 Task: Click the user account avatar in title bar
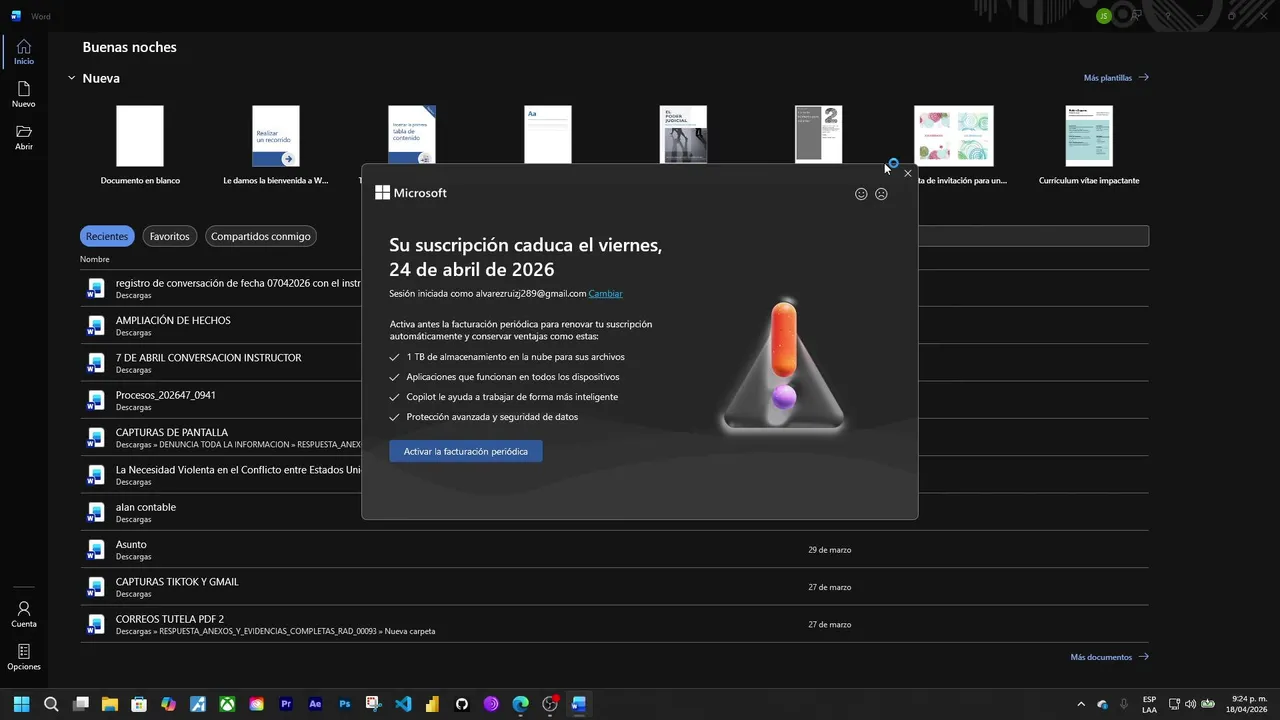coord(1104,15)
